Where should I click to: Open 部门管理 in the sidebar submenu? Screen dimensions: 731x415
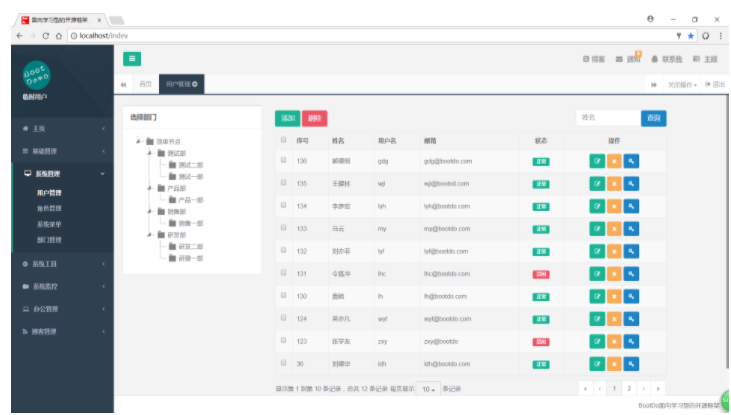(49, 240)
